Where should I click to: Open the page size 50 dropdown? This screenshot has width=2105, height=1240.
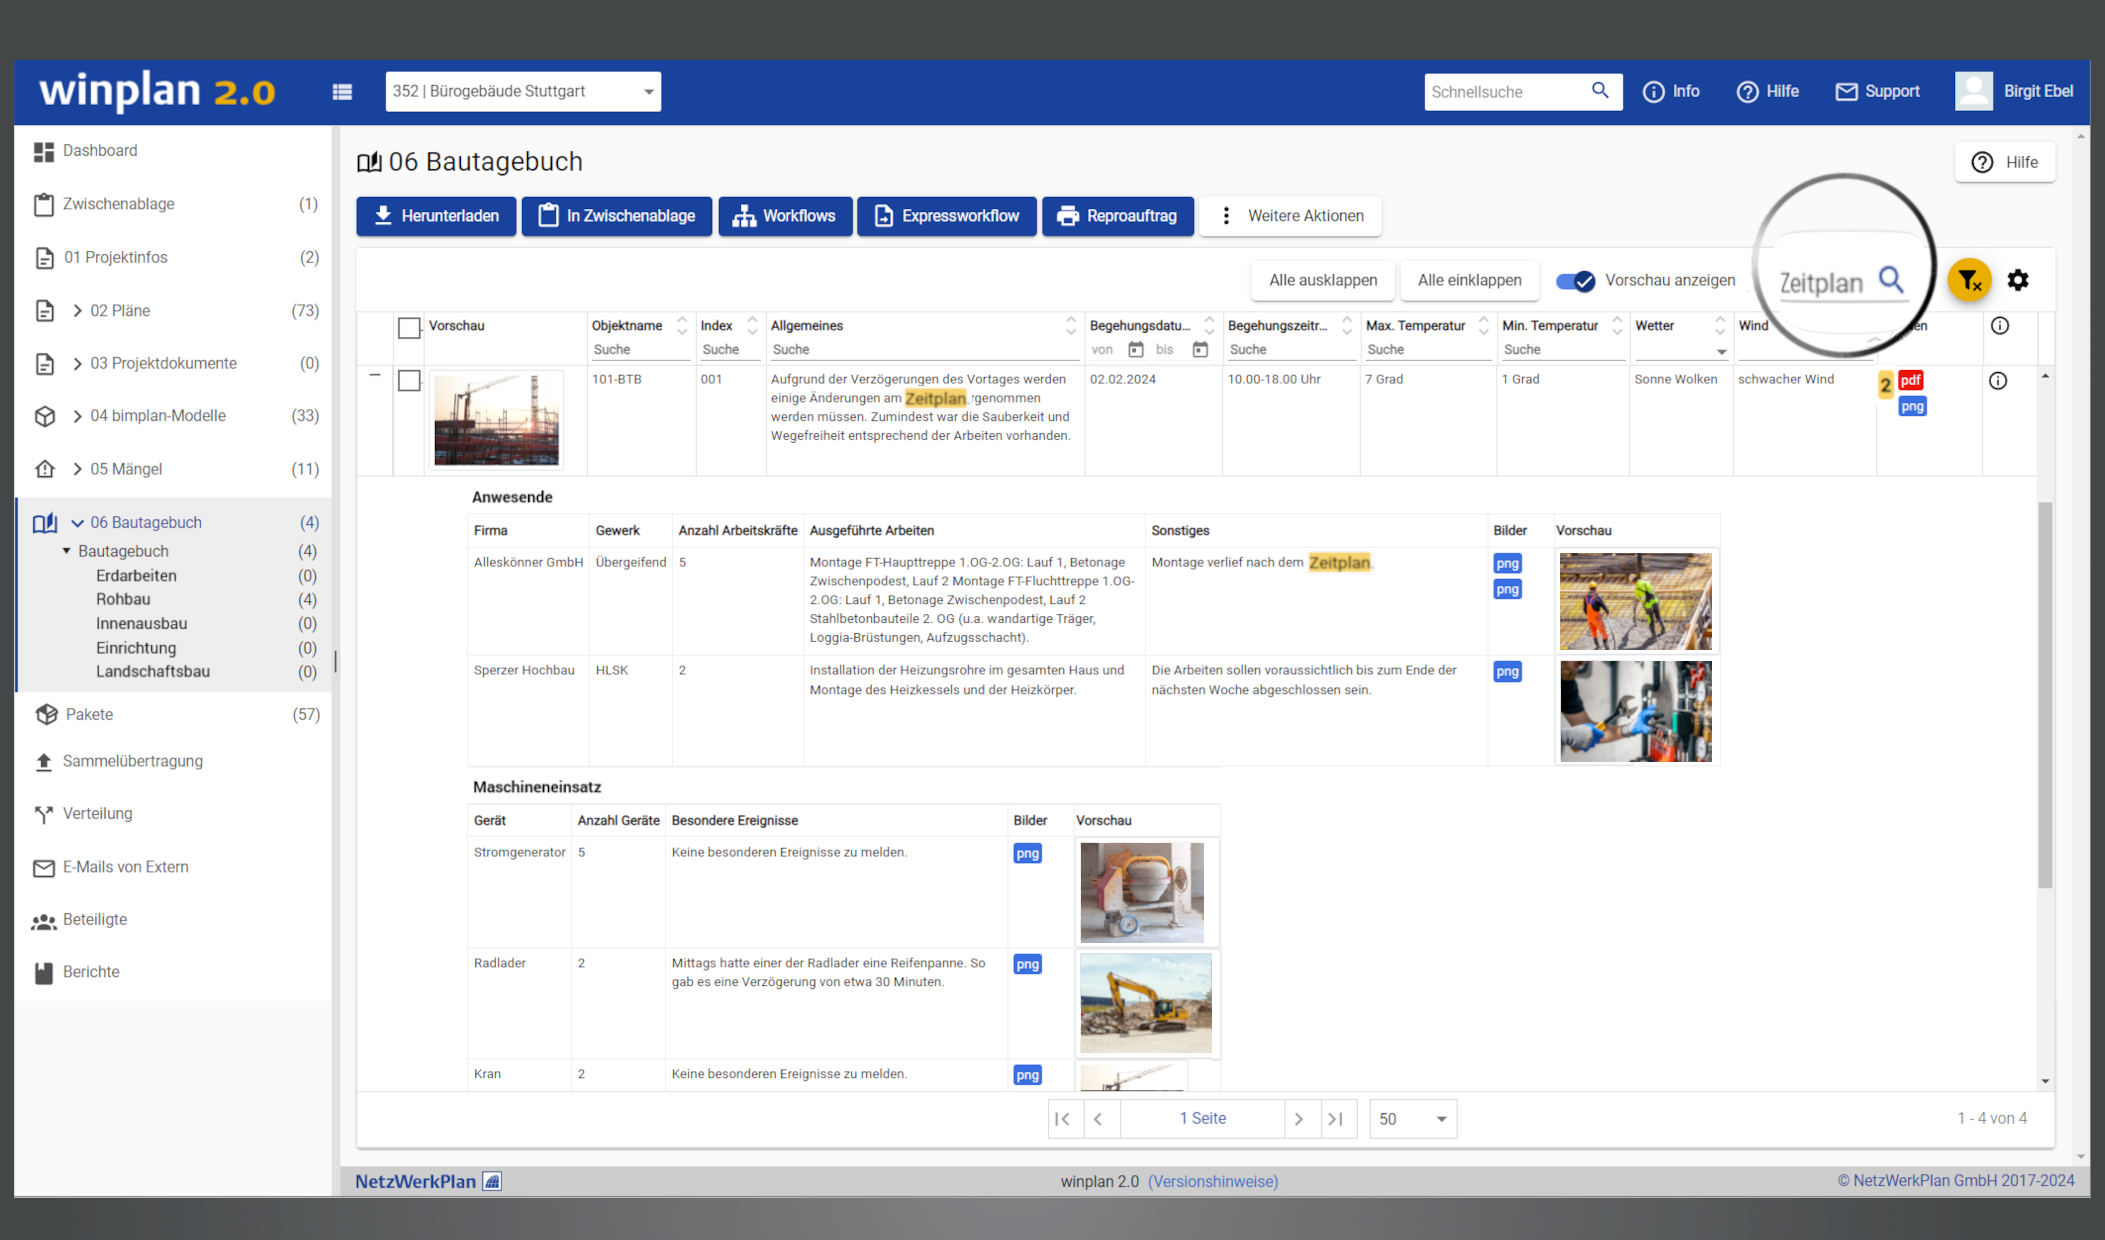[x=1413, y=1119]
